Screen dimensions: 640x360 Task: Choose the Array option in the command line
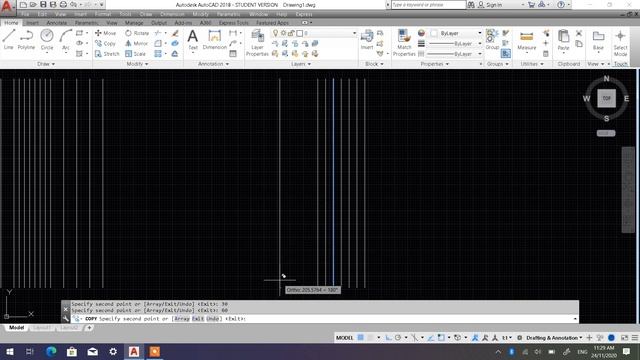click(181, 319)
